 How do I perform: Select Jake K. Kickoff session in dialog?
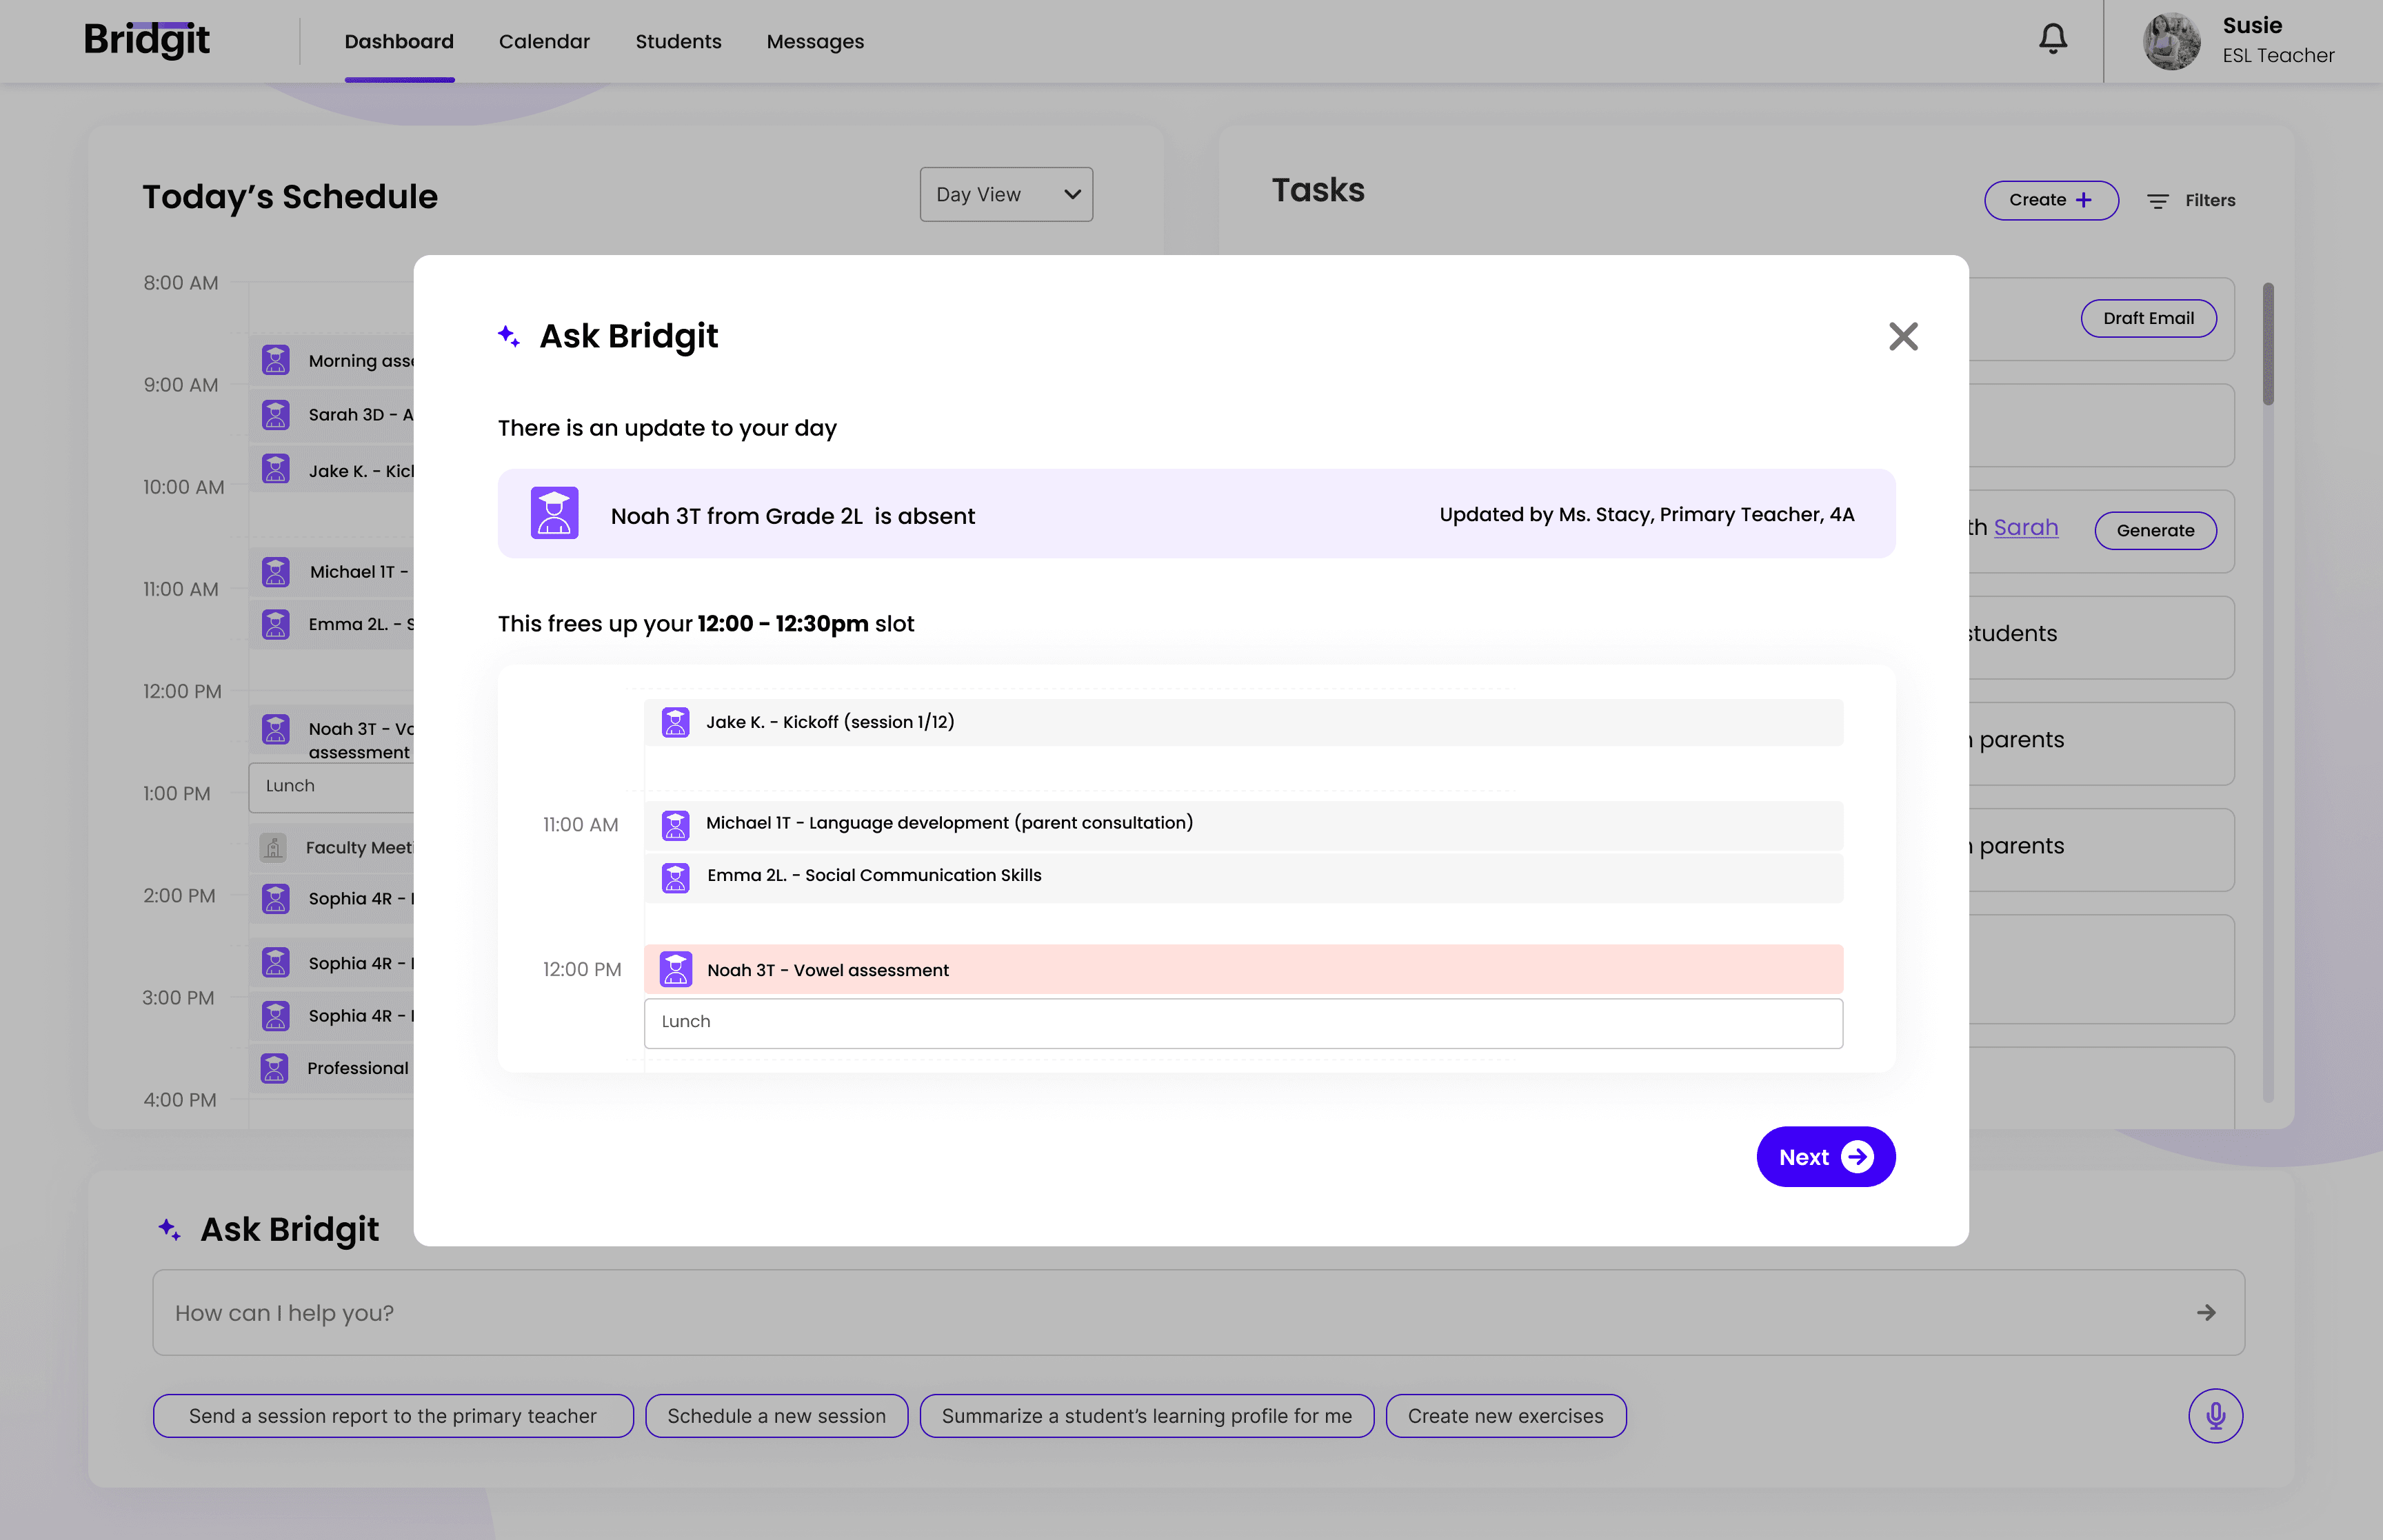[1243, 722]
